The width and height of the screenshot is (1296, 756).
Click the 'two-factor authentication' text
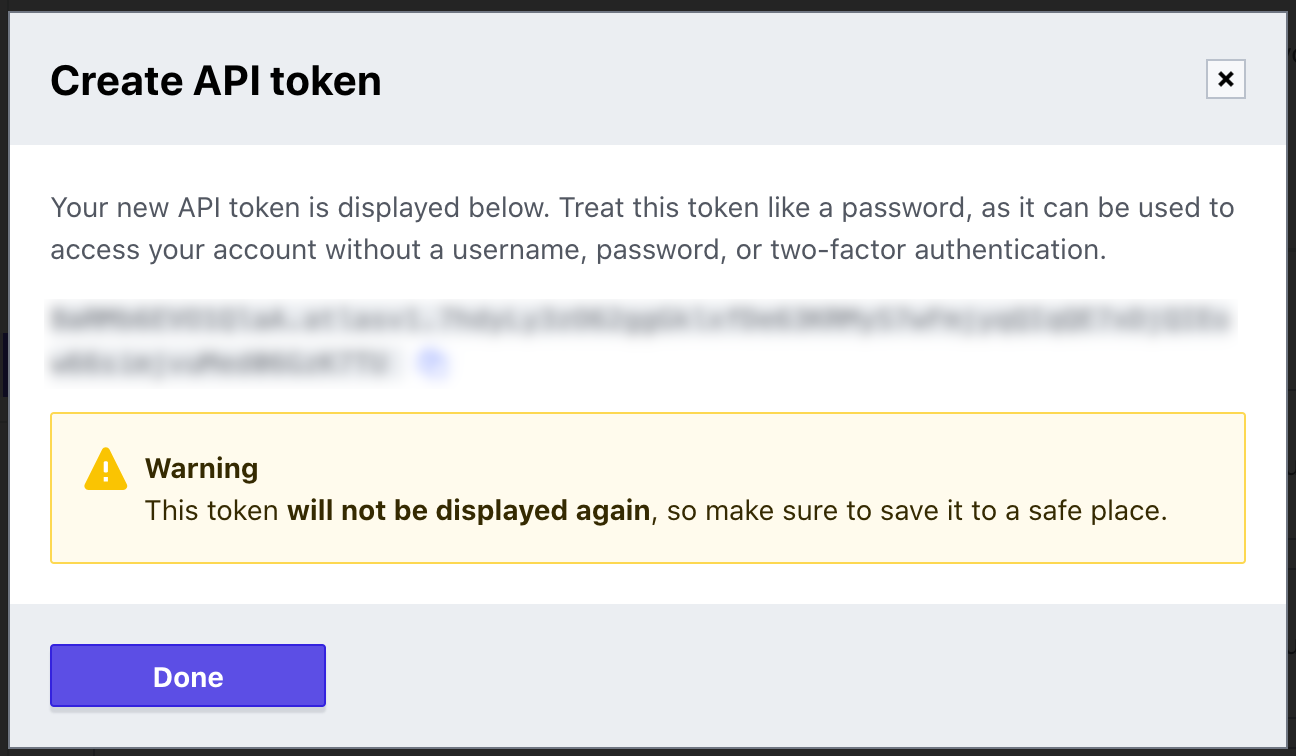(938, 249)
